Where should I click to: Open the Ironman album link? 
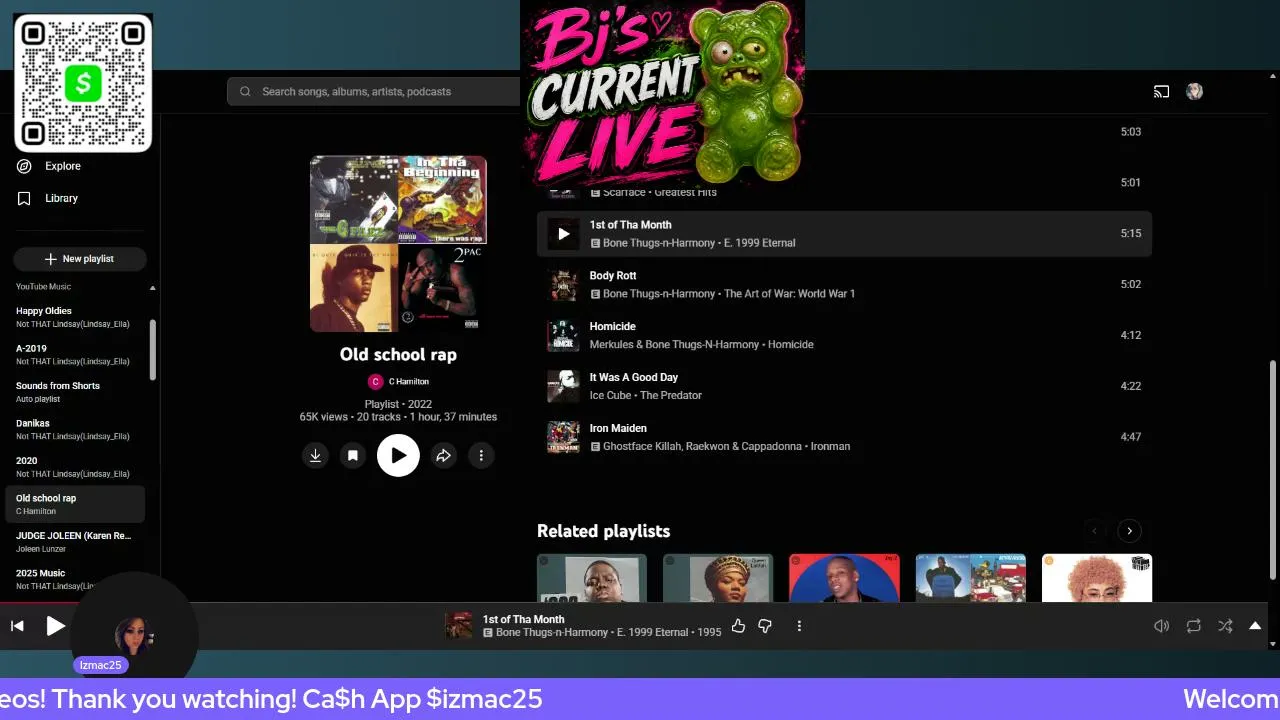(830, 447)
